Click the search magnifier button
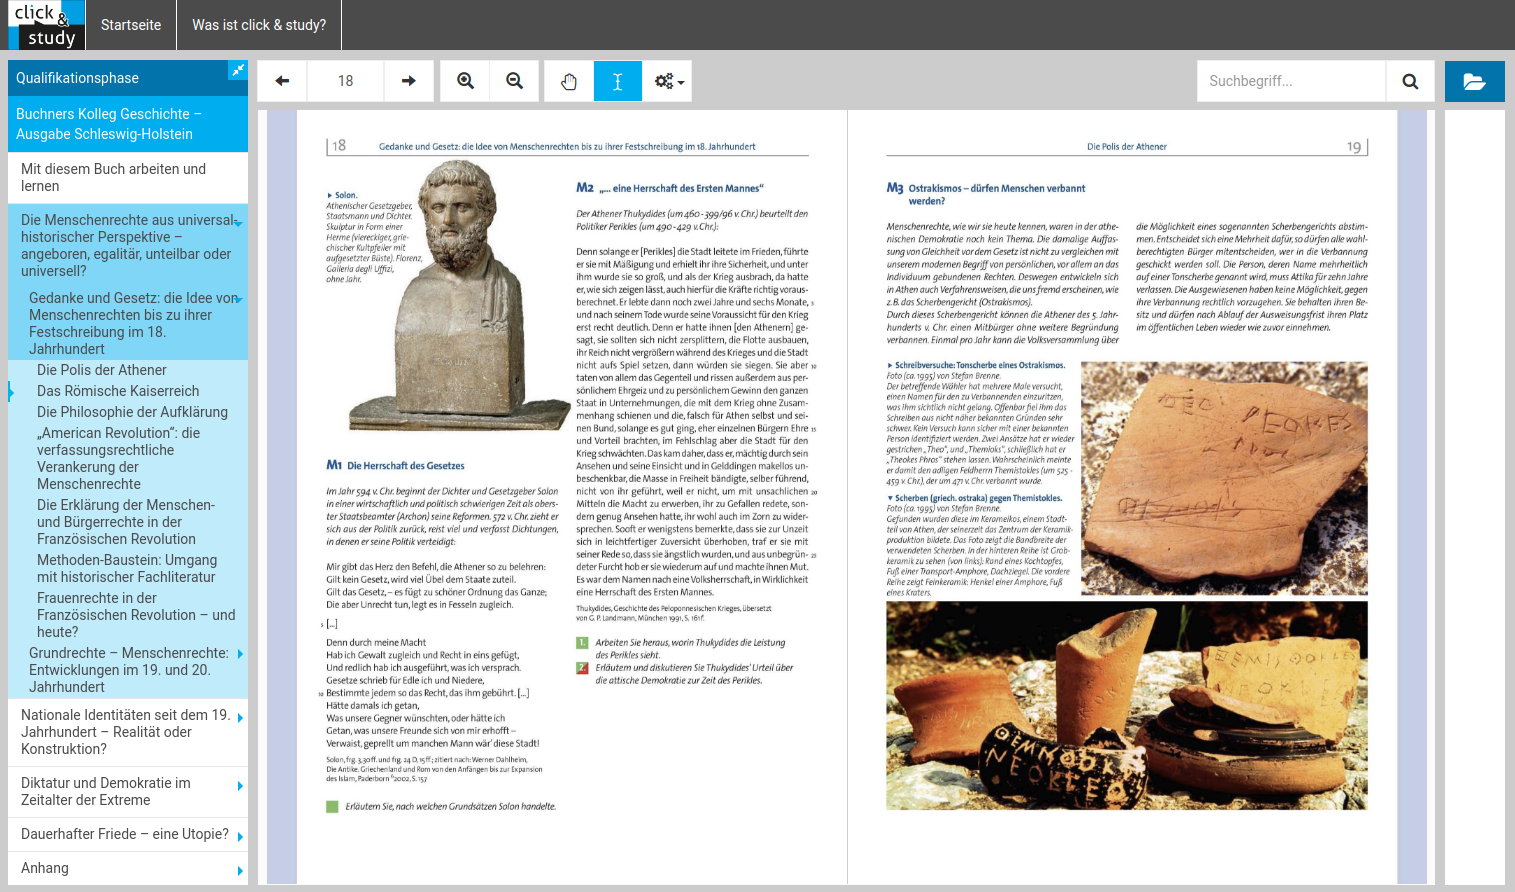This screenshot has width=1515, height=892. tap(1410, 81)
